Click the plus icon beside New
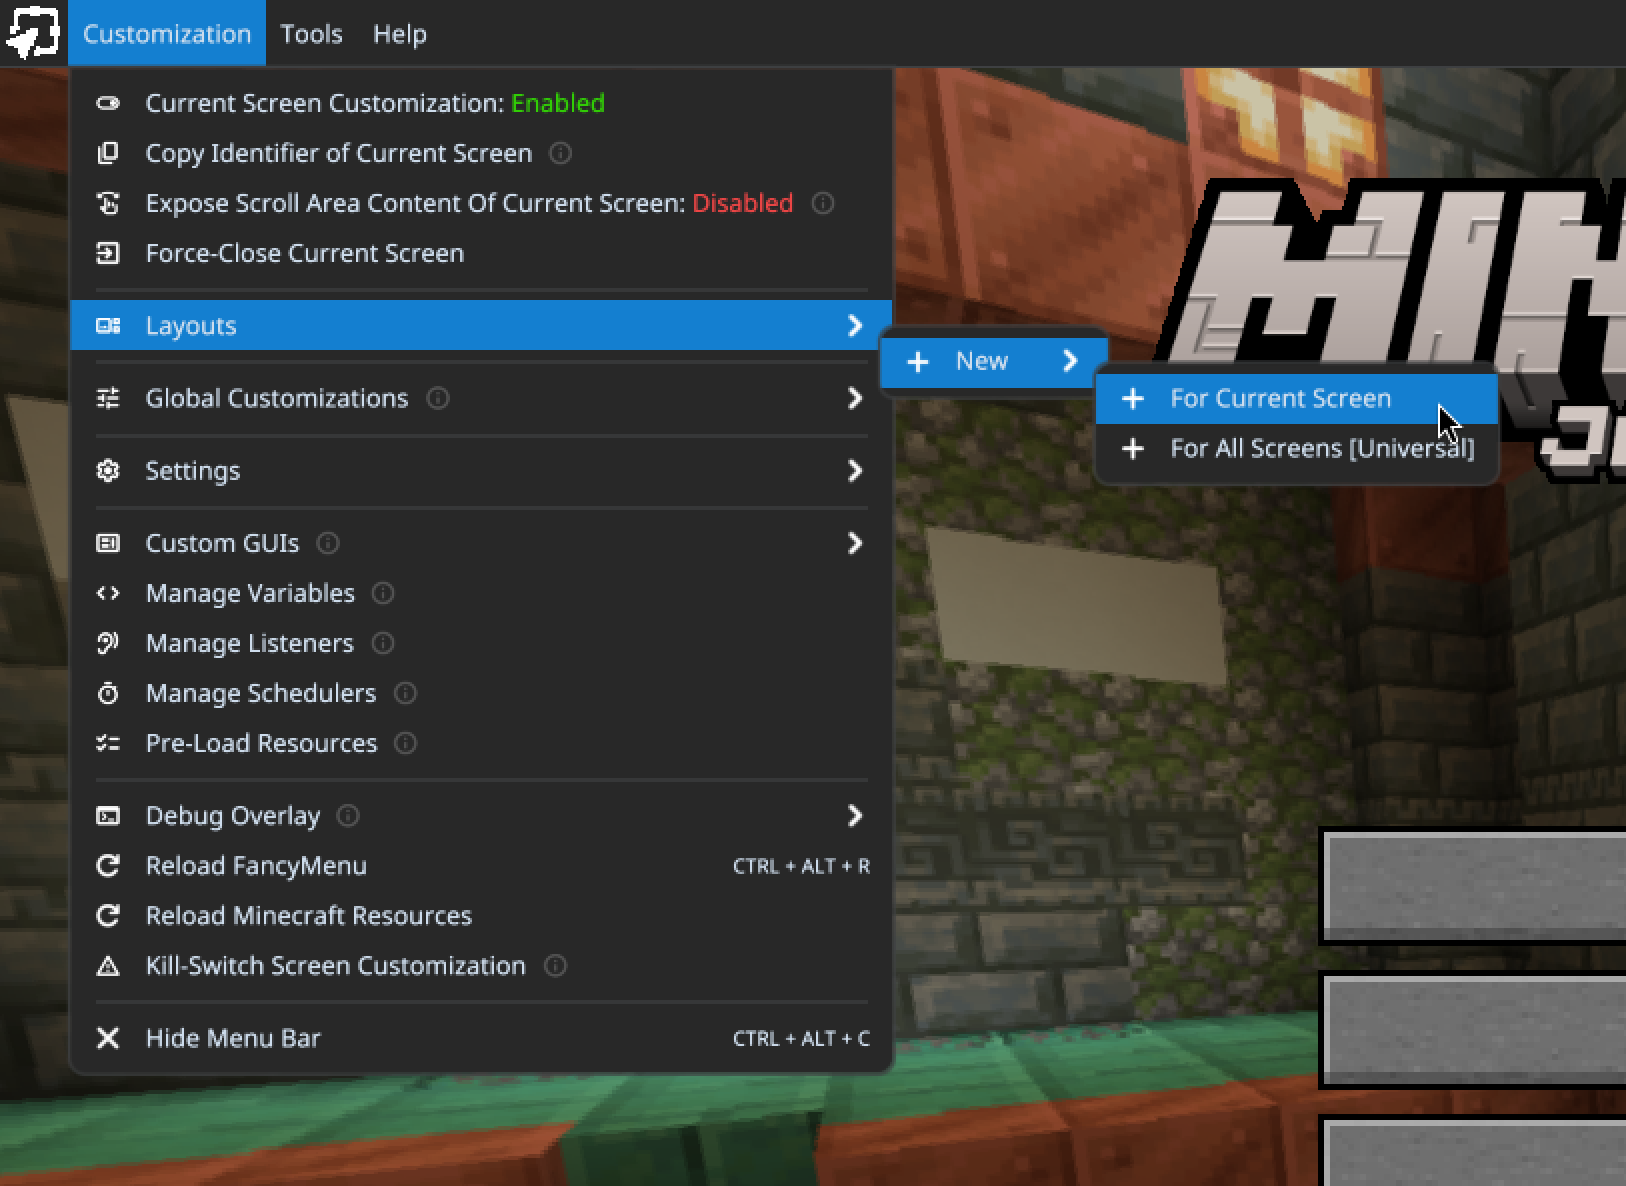This screenshot has height=1186, width=1626. tap(918, 362)
